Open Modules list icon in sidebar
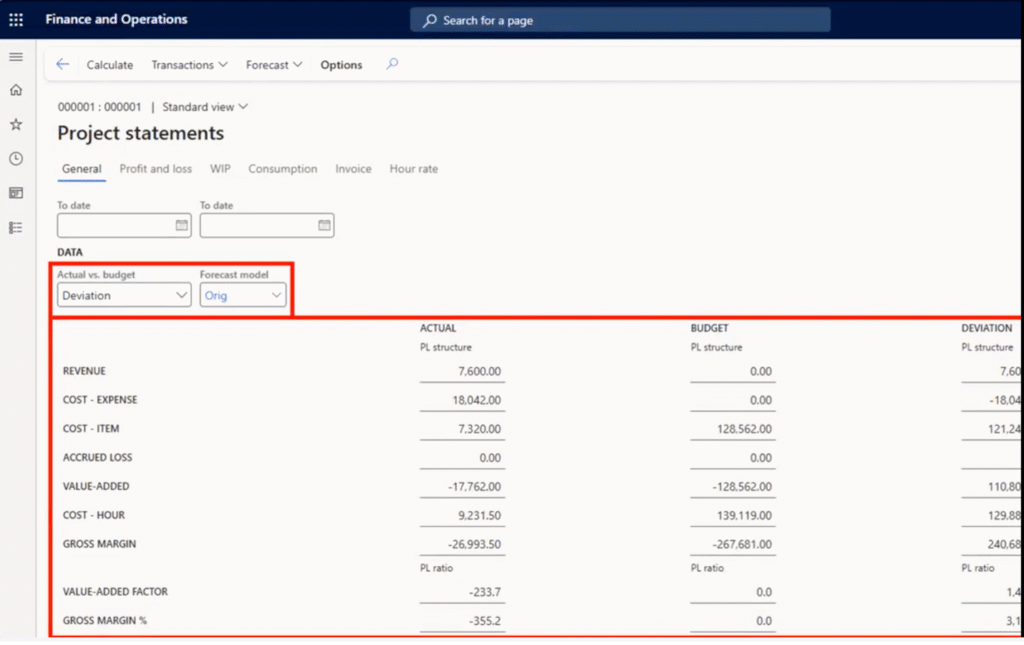1024x645 pixels. 16,227
